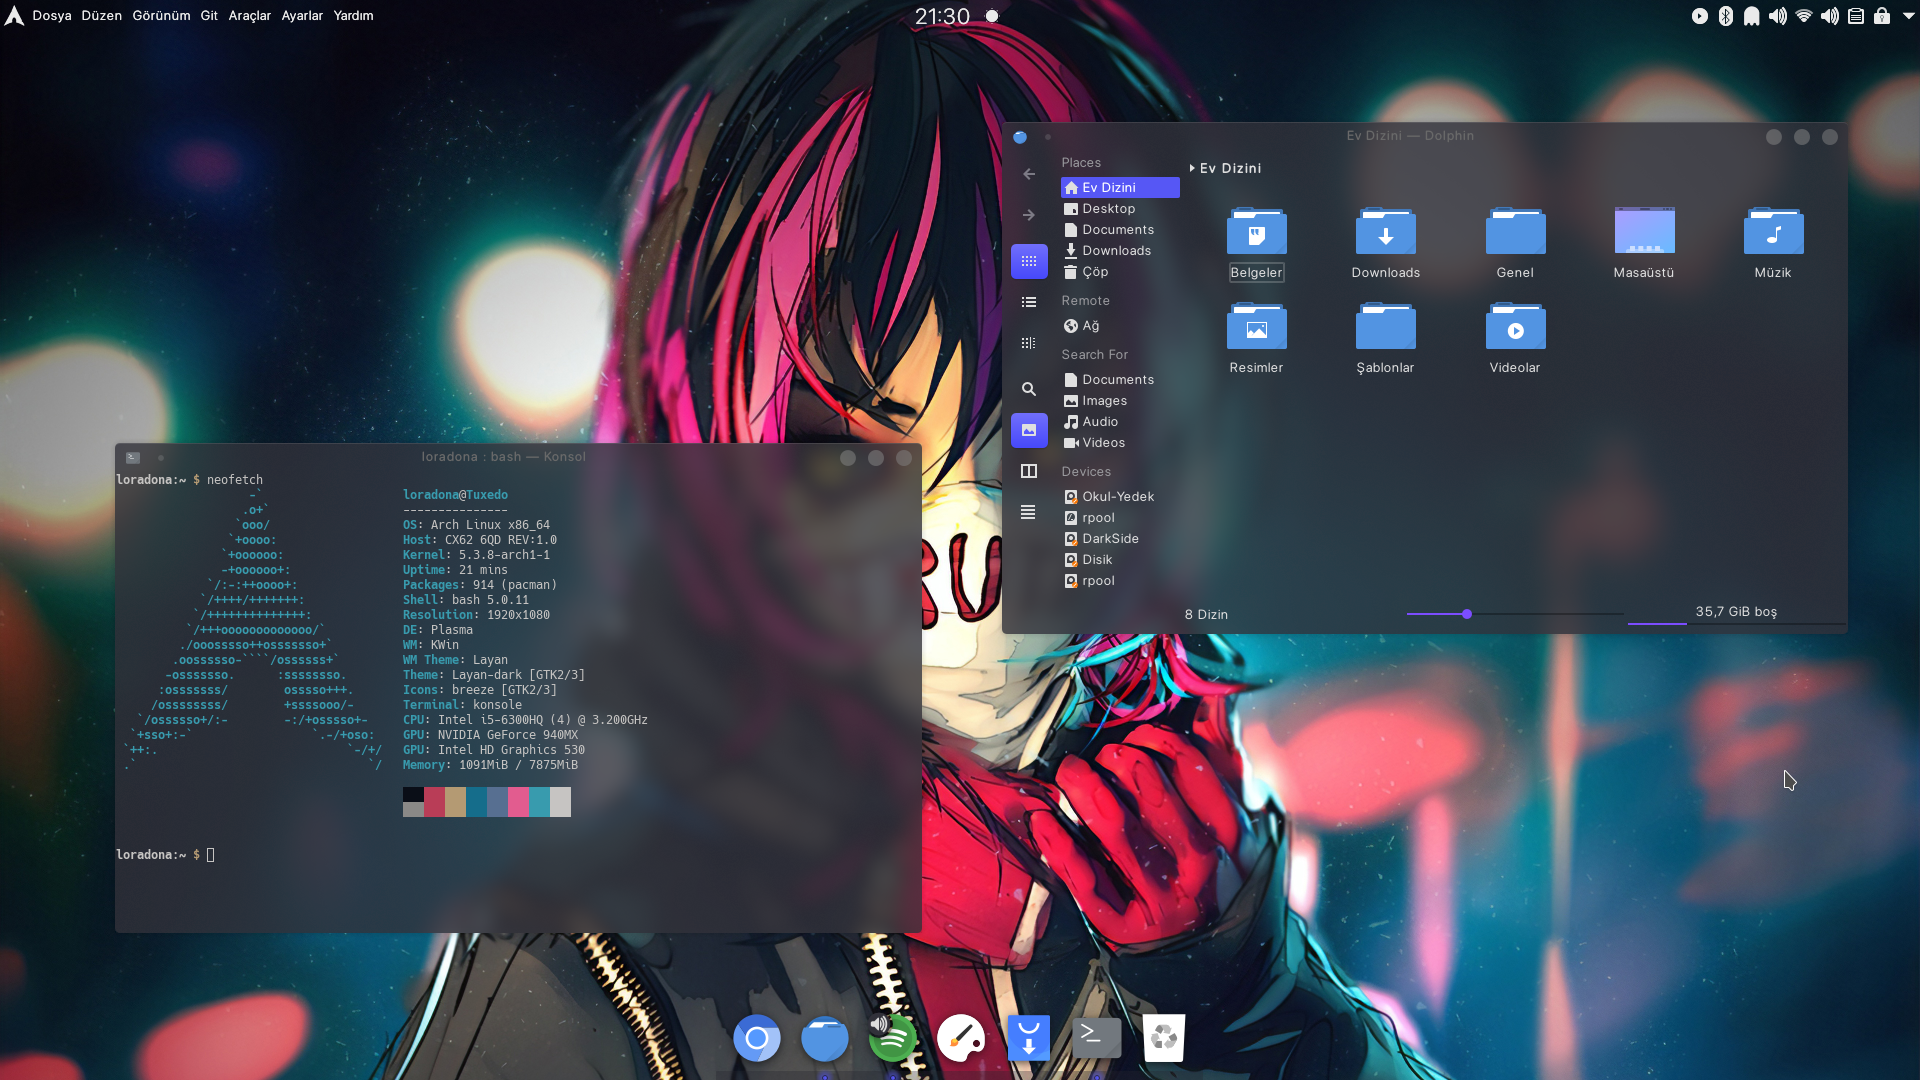Select the Genel folder icon
Screen dimensions: 1920x1080
pos(1515,232)
